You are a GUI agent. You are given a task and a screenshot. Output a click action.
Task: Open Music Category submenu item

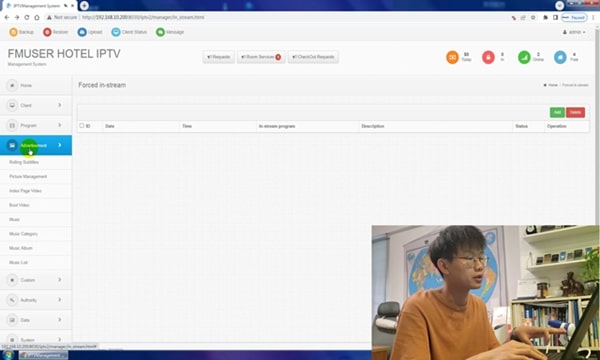coord(23,234)
